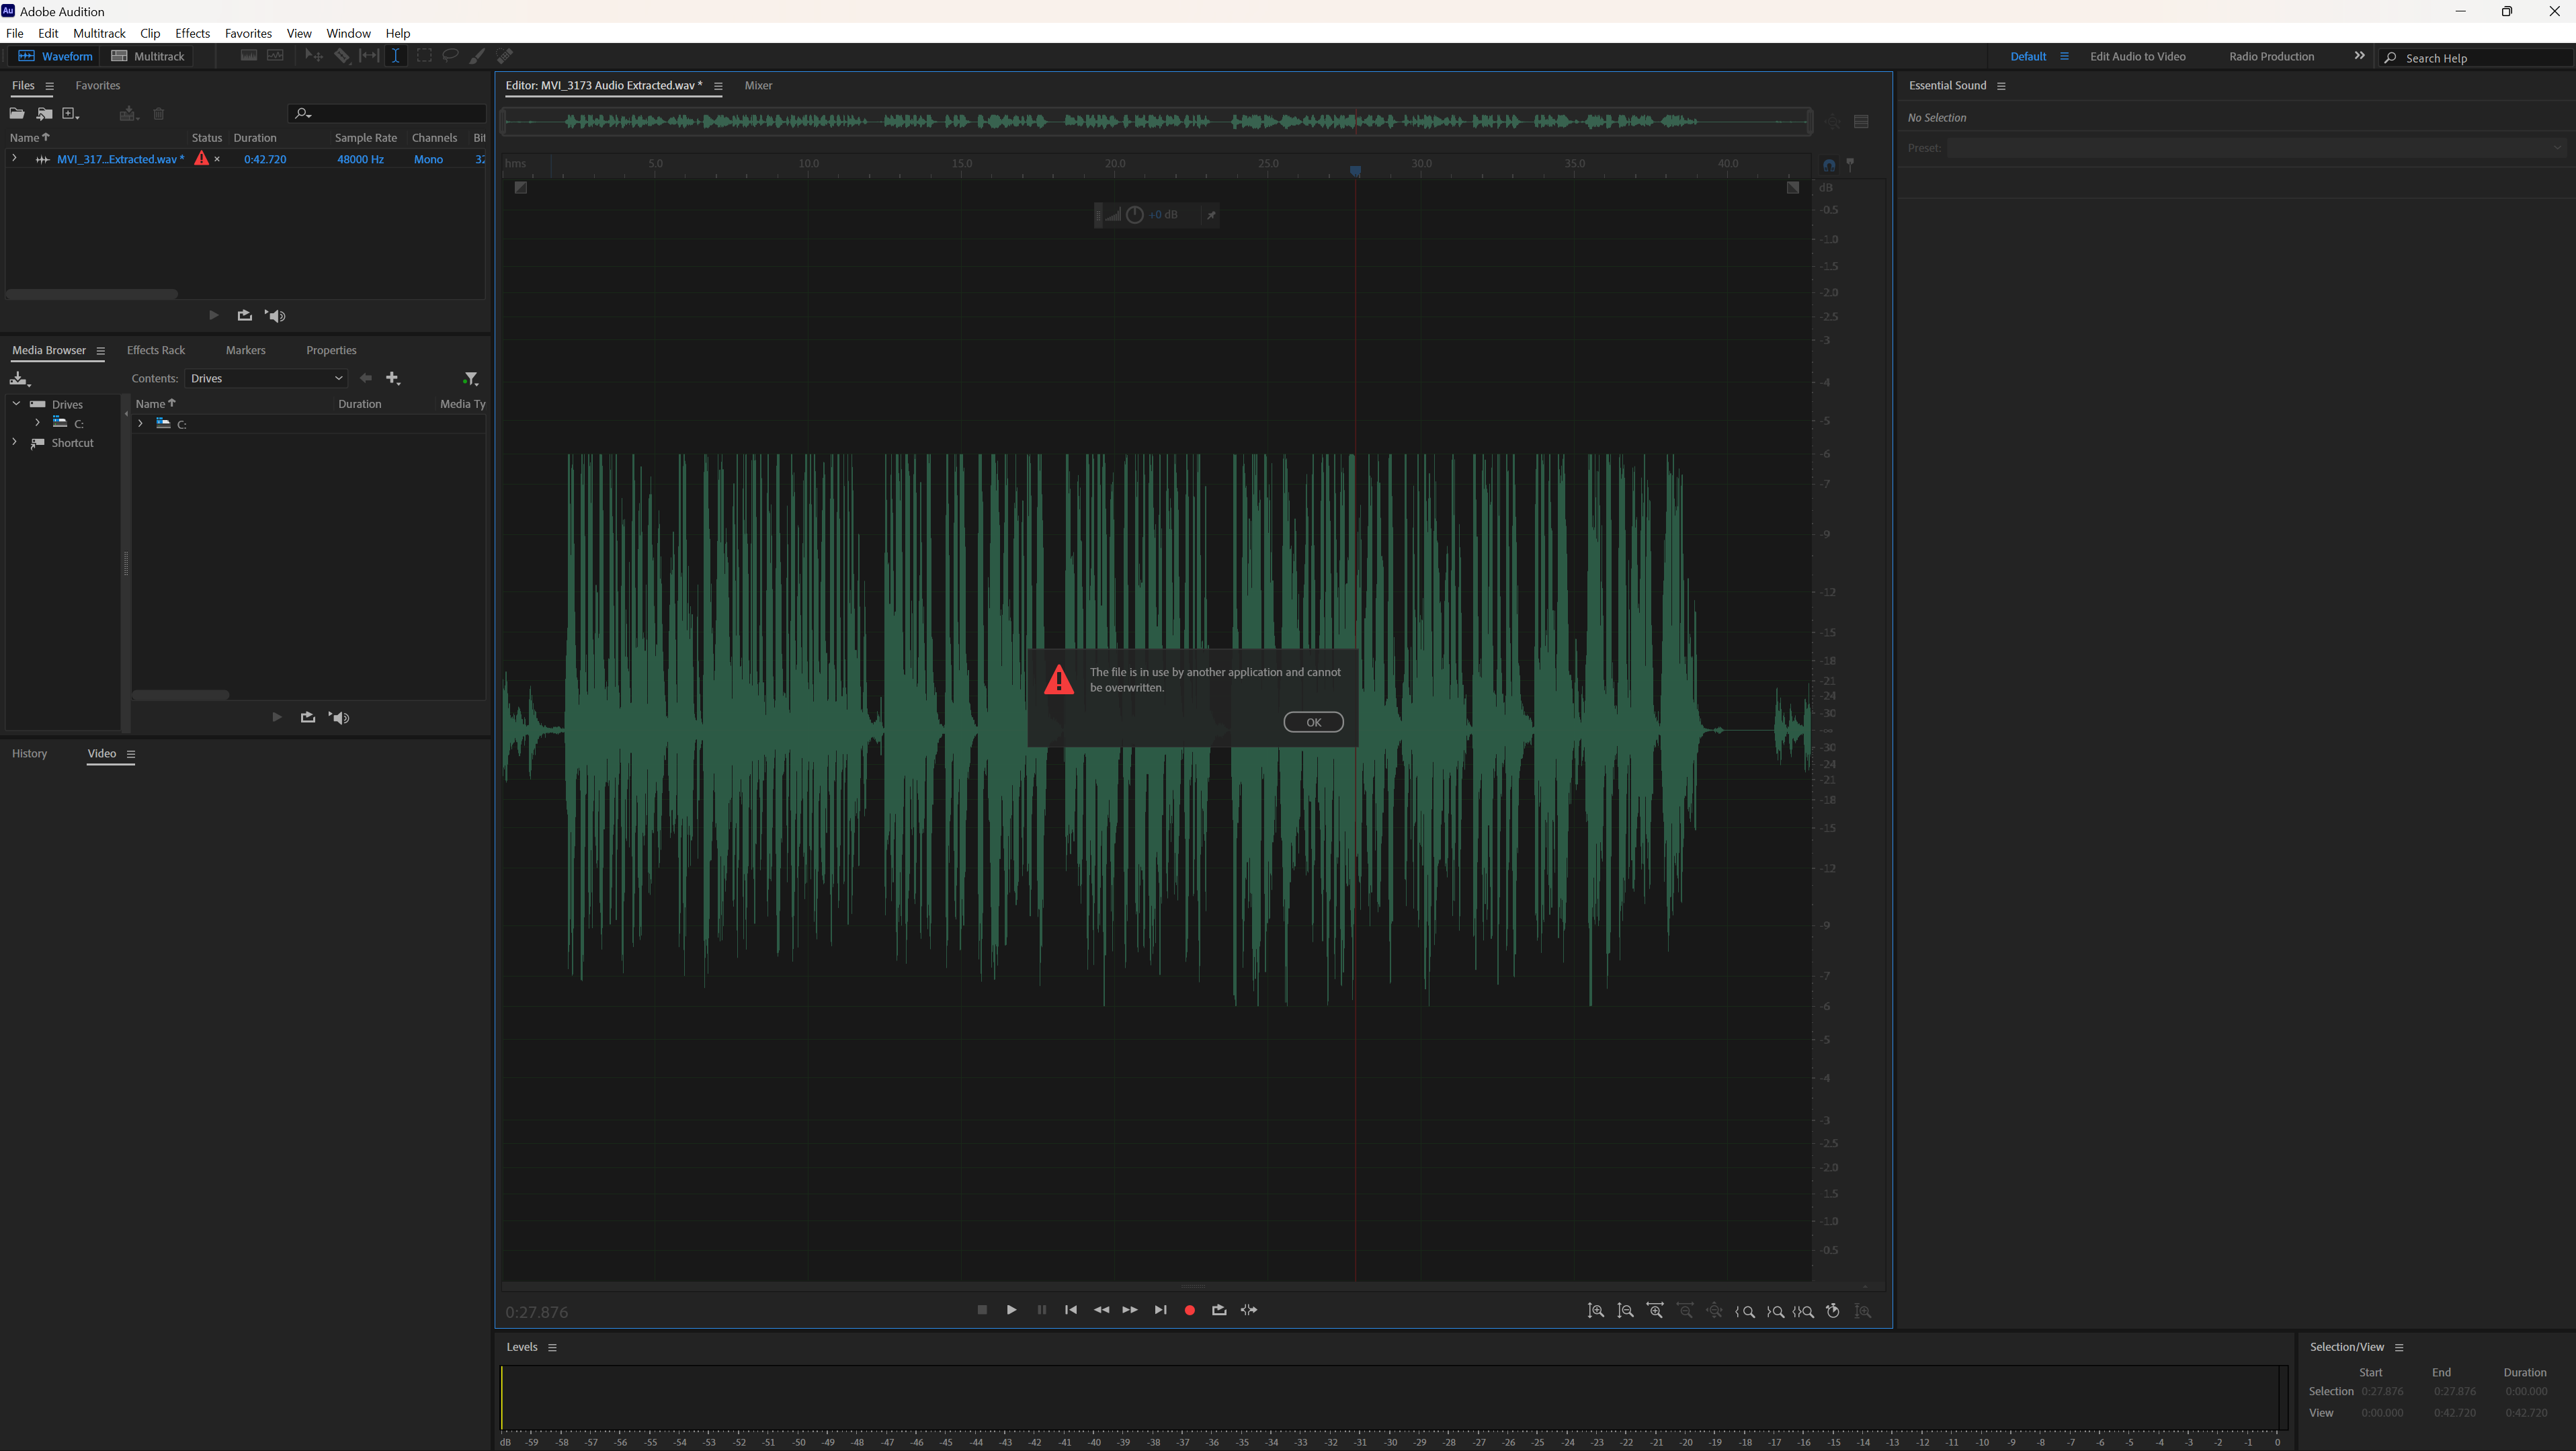
Task: Dismiss the file-in-use warning with OK
Action: tap(1313, 722)
